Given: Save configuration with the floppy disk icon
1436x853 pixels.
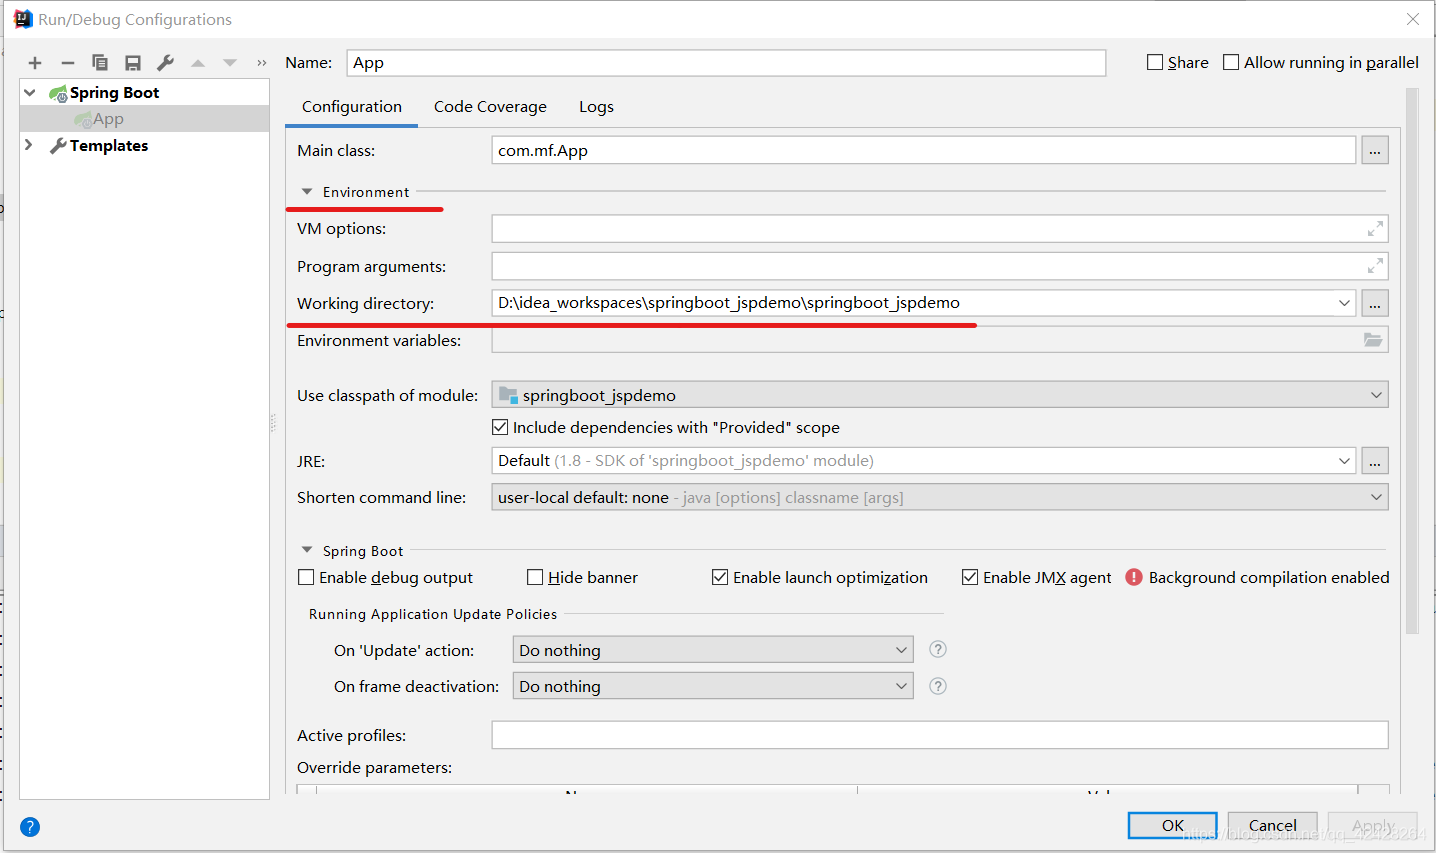Looking at the screenshot, I should [133, 63].
